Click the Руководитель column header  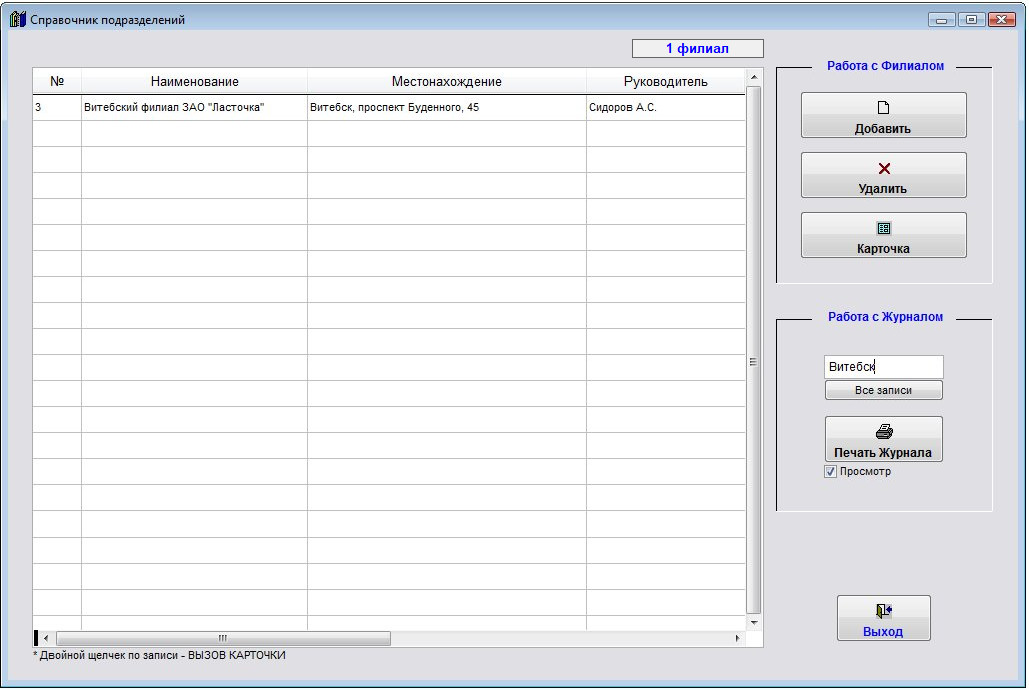click(665, 82)
